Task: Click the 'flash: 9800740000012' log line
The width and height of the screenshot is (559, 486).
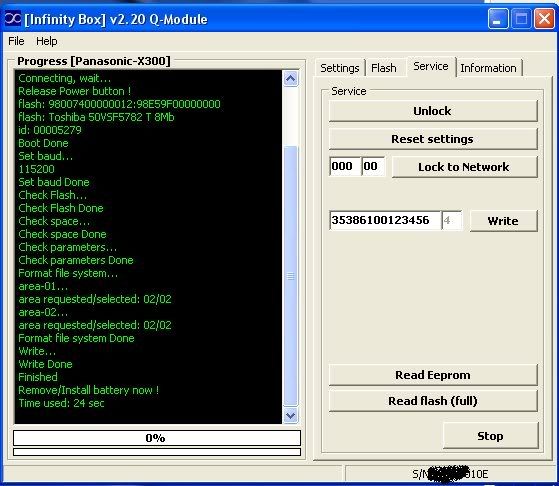Action: 119,104
